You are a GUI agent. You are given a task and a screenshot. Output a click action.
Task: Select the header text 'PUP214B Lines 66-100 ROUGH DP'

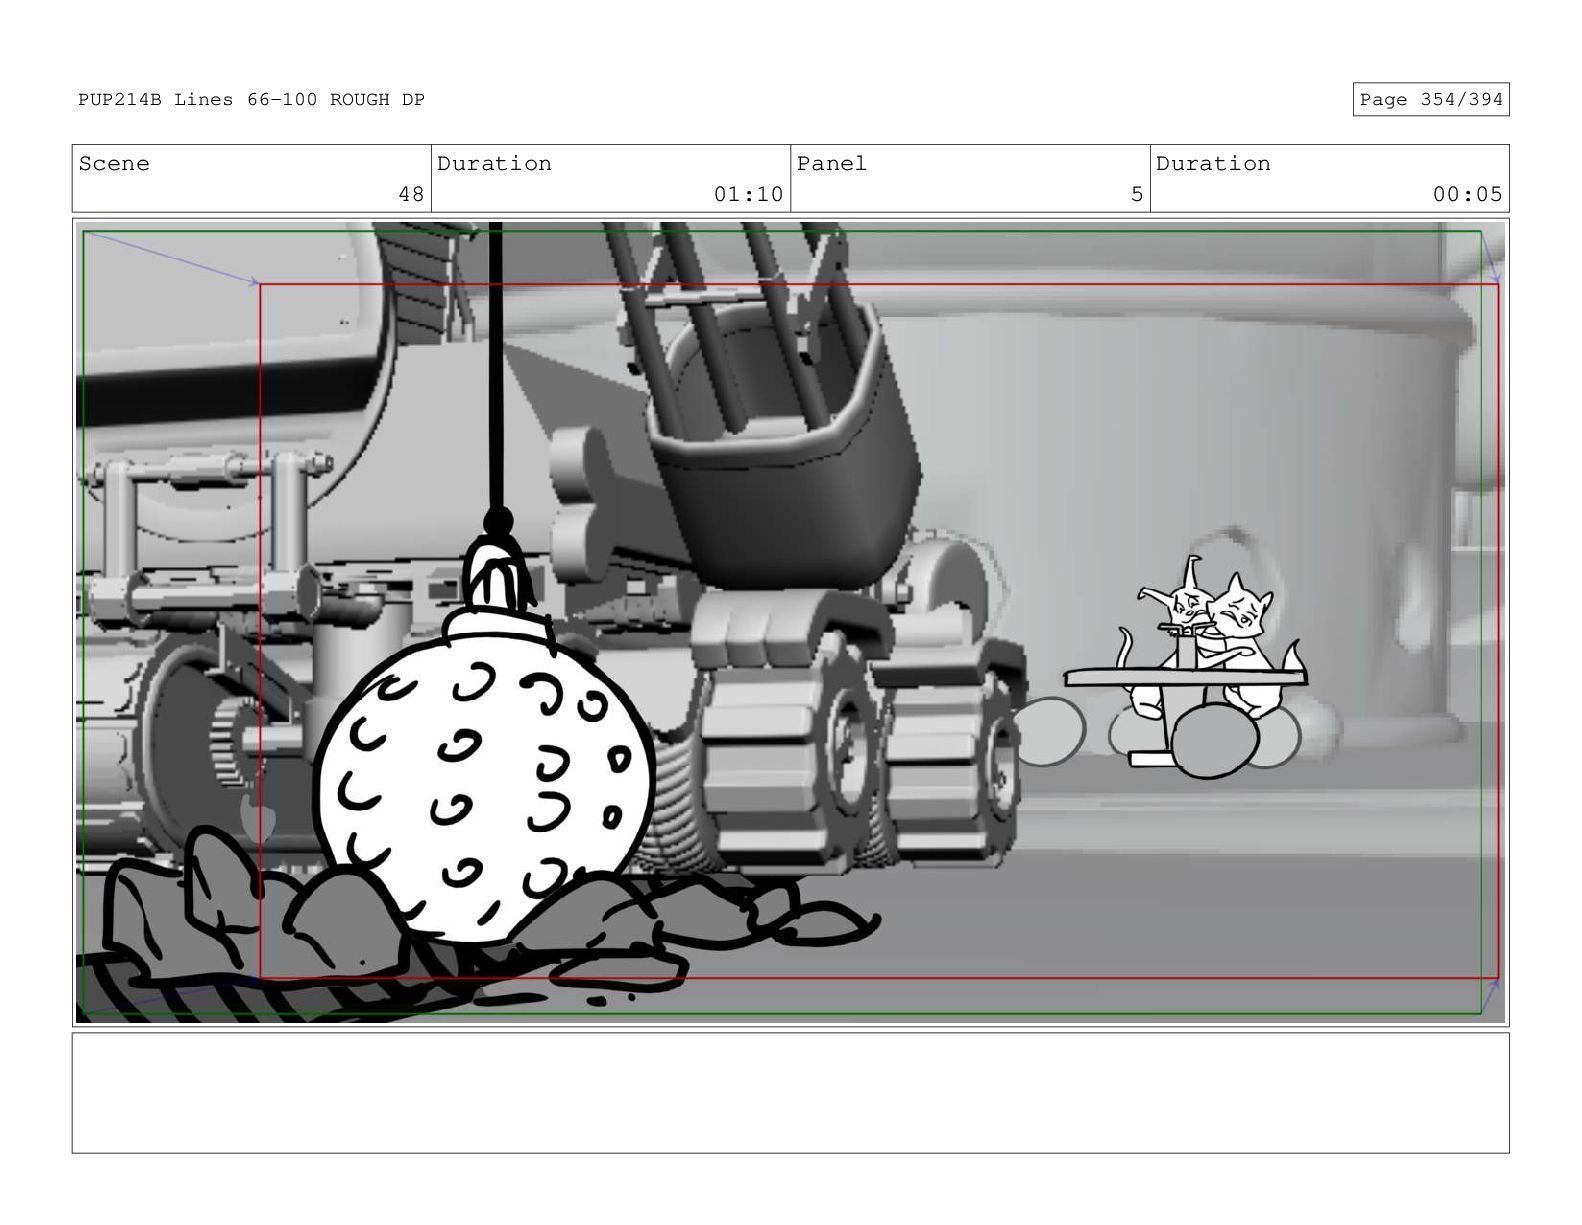coord(251,100)
